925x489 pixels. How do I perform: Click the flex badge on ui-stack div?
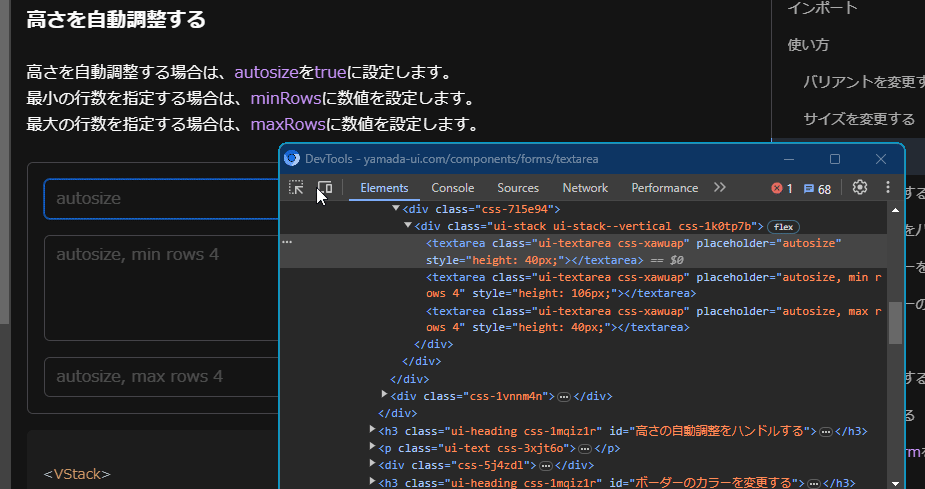tap(783, 227)
